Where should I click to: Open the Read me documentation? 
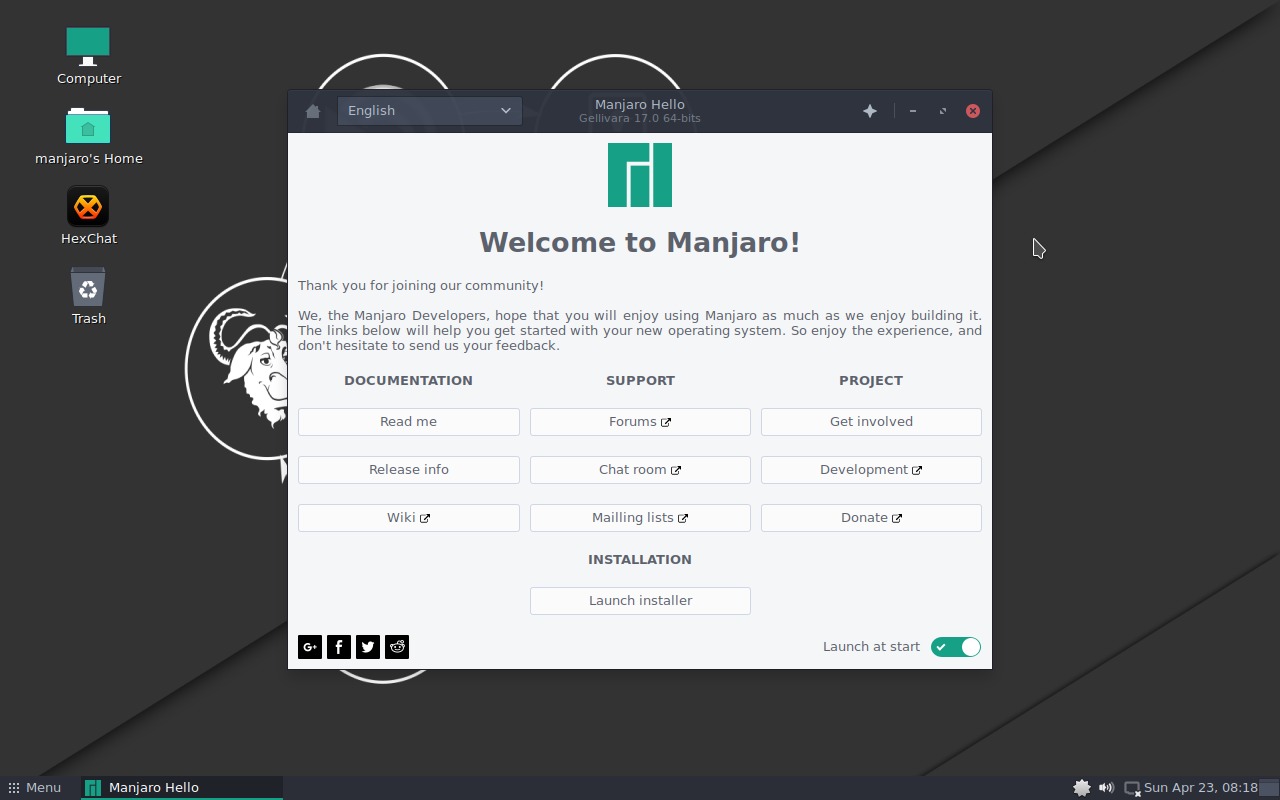tap(408, 421)
